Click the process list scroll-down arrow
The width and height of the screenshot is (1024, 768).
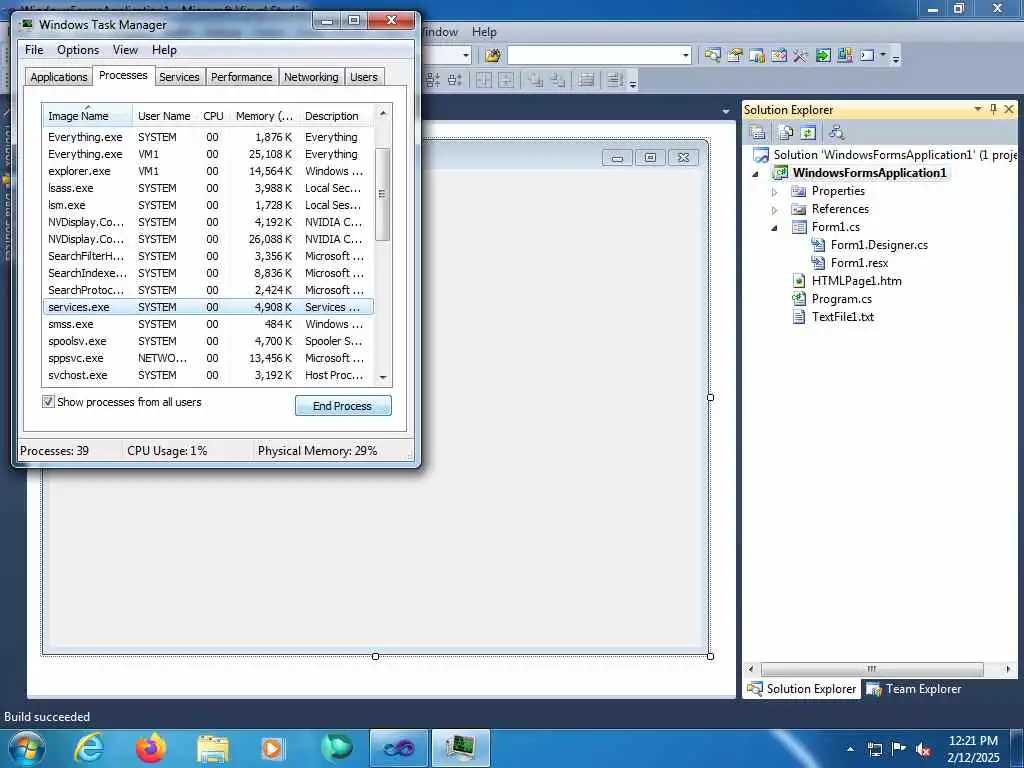tap(383, 377)
